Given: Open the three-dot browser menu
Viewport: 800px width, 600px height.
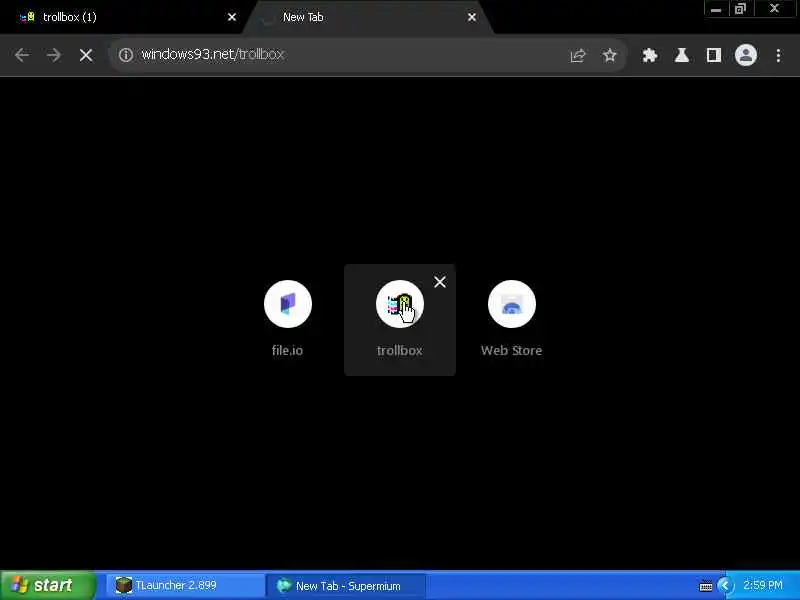Looking at the screenshot, I should point(778,55).
